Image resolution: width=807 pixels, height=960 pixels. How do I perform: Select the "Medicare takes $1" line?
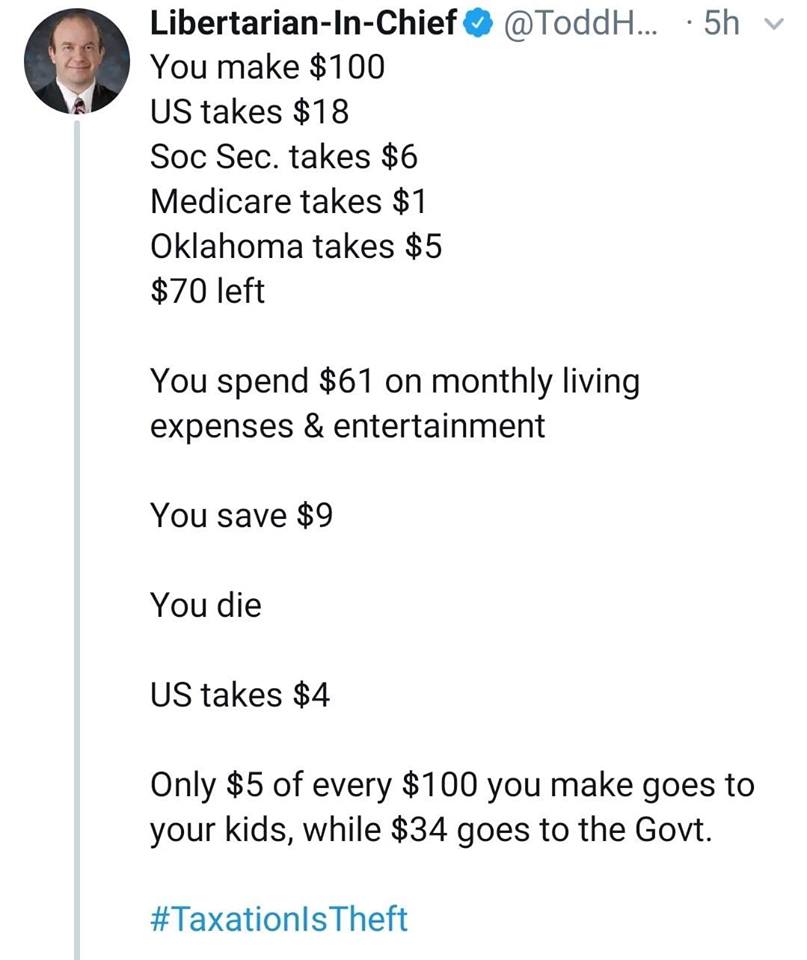[x=288, y=201]
